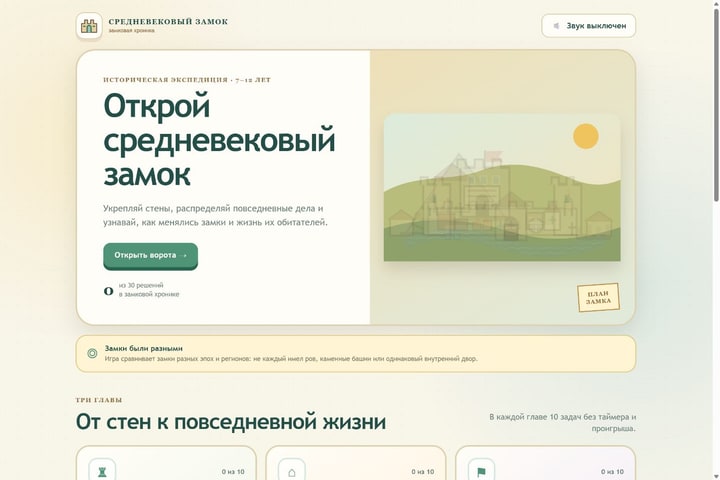The height and width of the screenshot is (480, 720).
Task: Click the yellow sun in the illustration
Action: pos(585,136)
